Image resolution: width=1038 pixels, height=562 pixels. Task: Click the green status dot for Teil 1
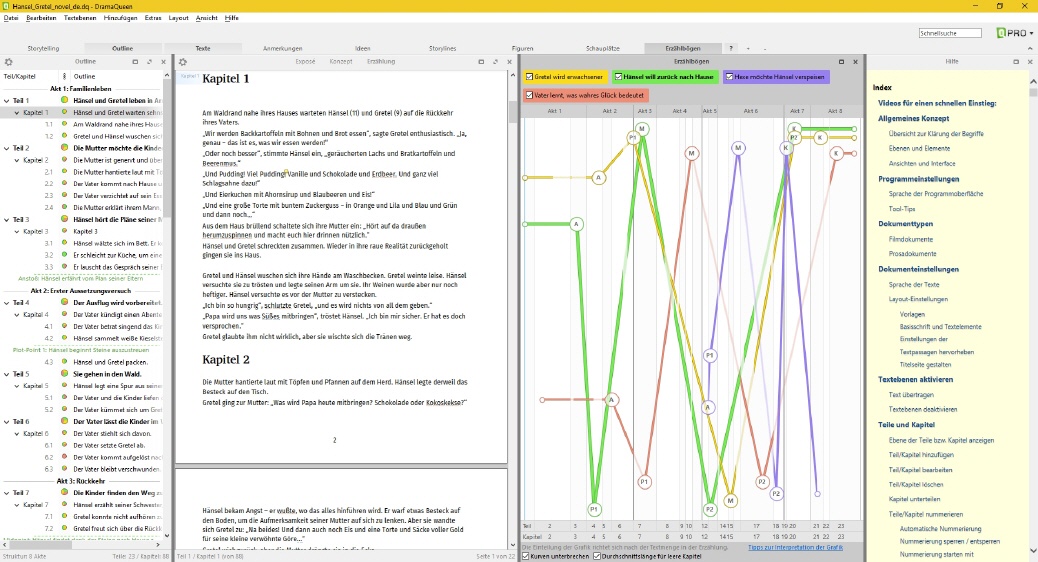[x=65, y=101]
